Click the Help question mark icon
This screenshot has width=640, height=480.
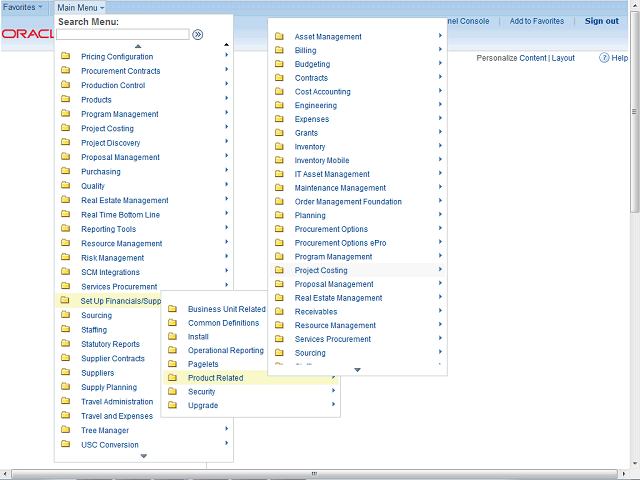pyautogui.click(x=604, y=58)
